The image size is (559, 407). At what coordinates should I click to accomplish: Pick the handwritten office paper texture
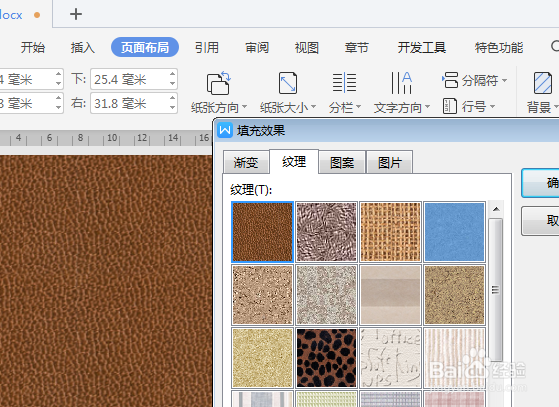390,358
